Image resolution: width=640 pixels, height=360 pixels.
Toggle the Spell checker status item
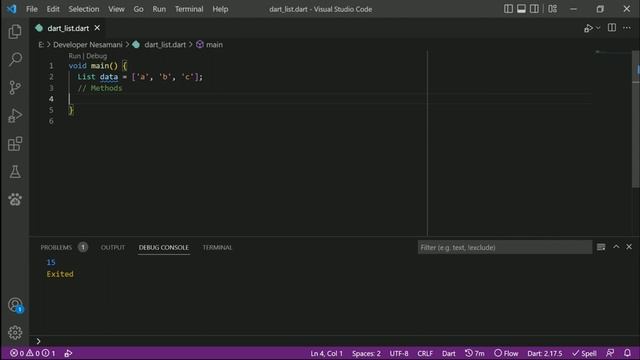pos(584,353)
